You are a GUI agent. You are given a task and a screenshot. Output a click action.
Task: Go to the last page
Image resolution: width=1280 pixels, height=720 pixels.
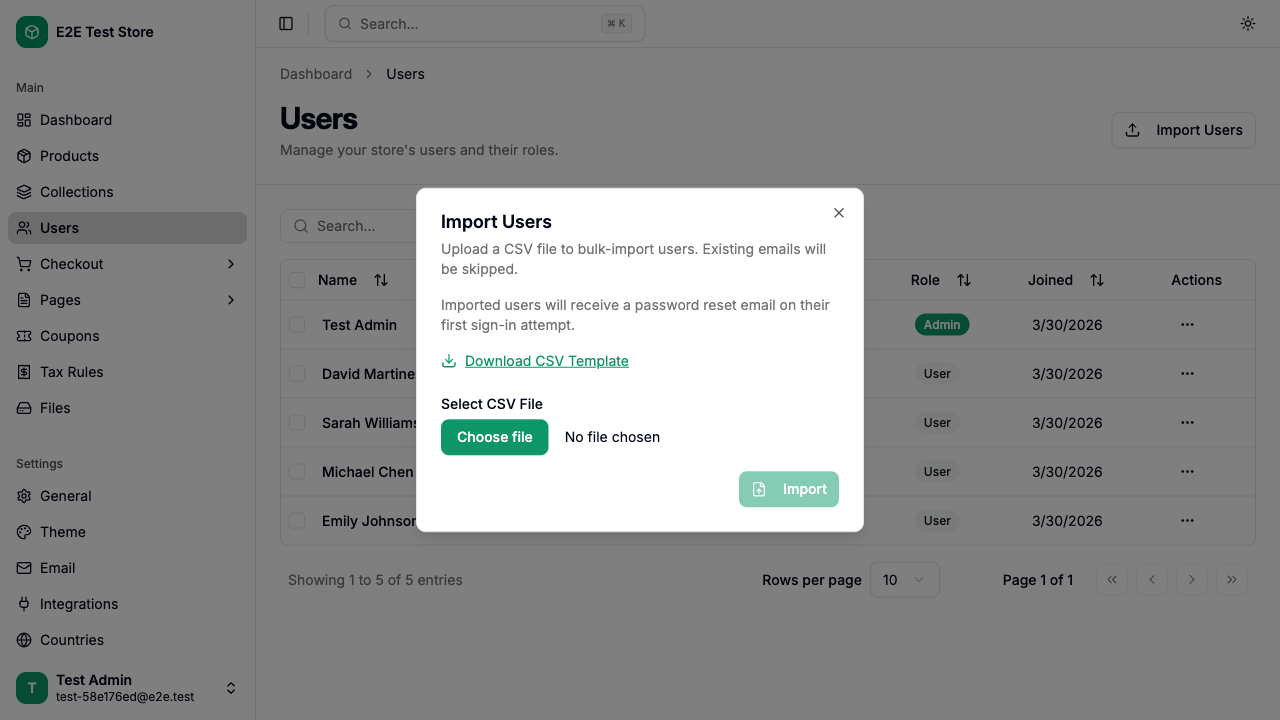coord(1232,580)
